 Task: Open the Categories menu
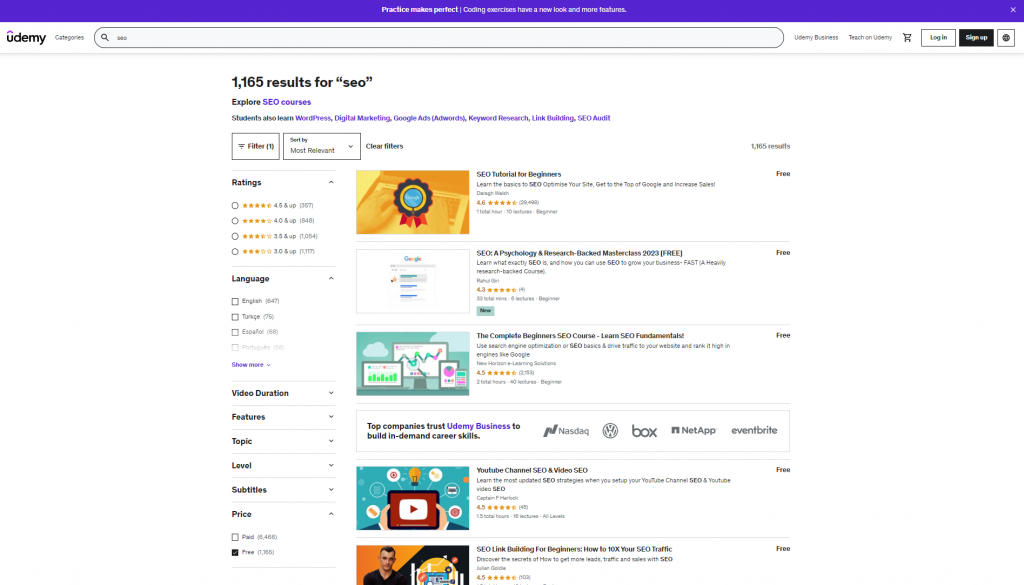click(69, 38)
